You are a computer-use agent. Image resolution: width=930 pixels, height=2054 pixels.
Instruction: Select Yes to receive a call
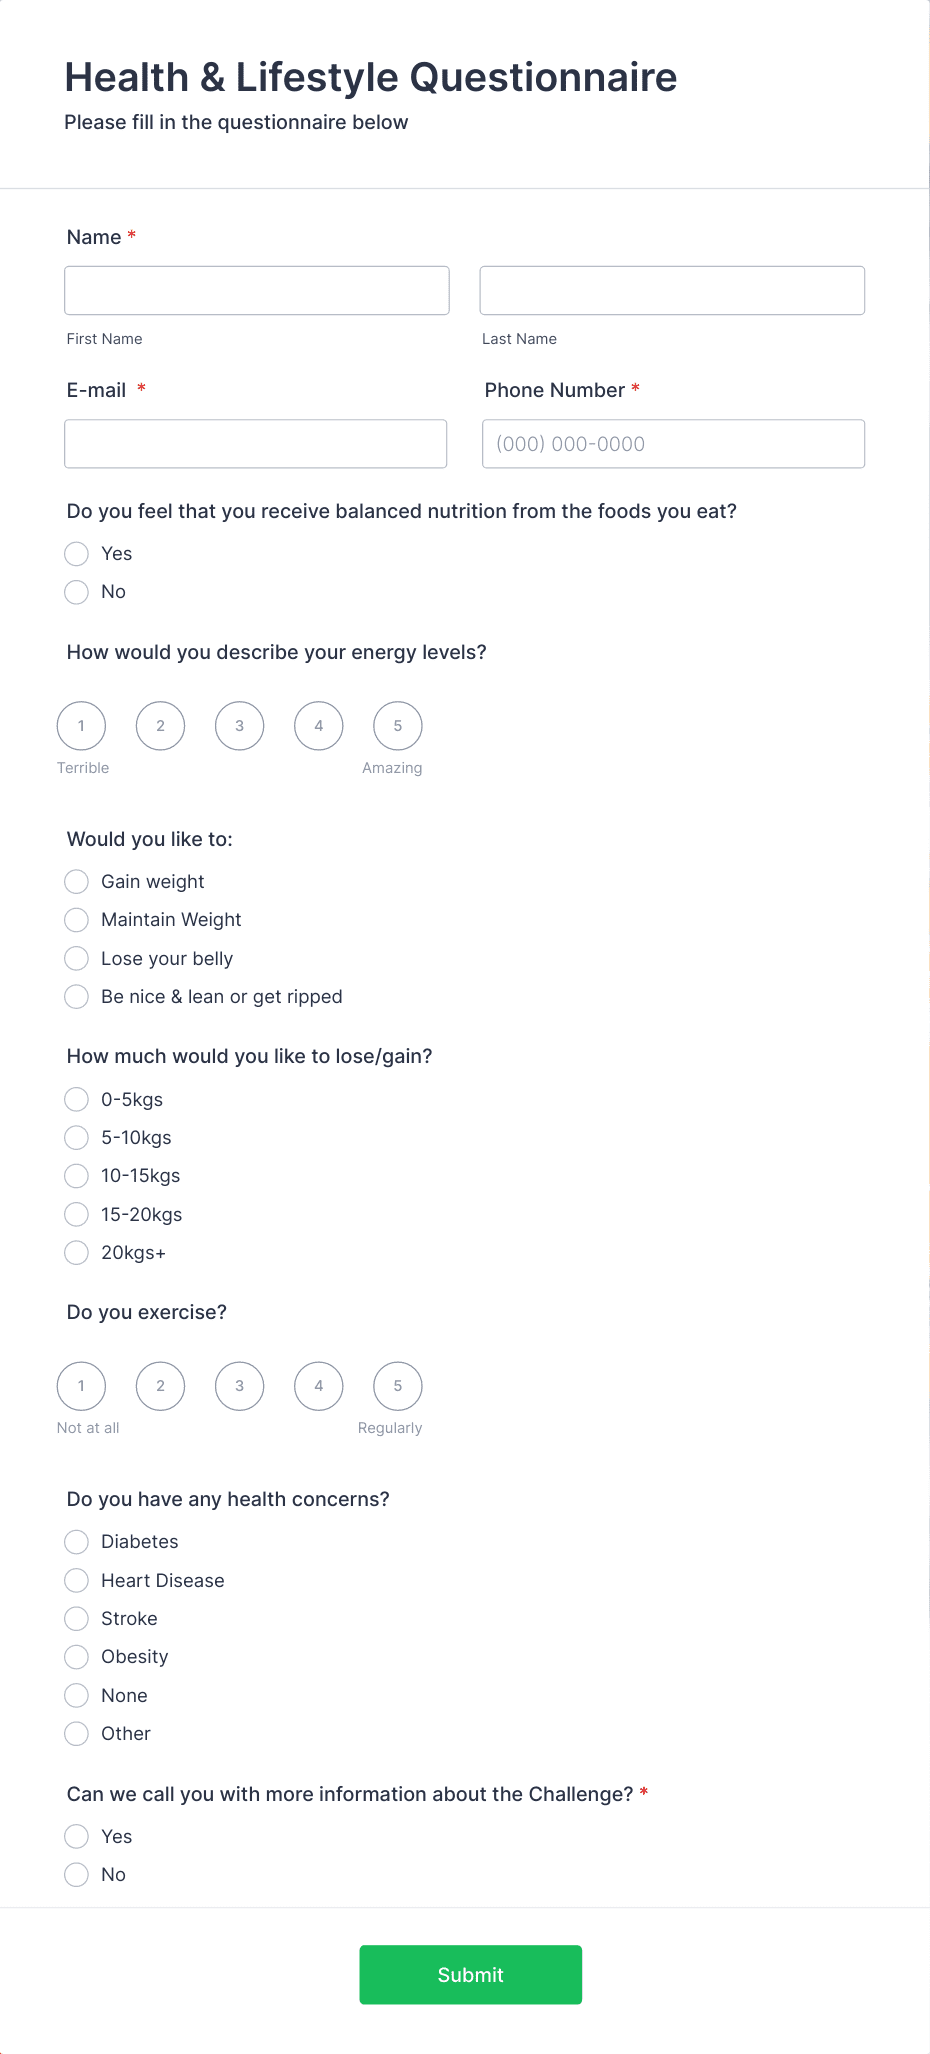[x=76, y=1836]
